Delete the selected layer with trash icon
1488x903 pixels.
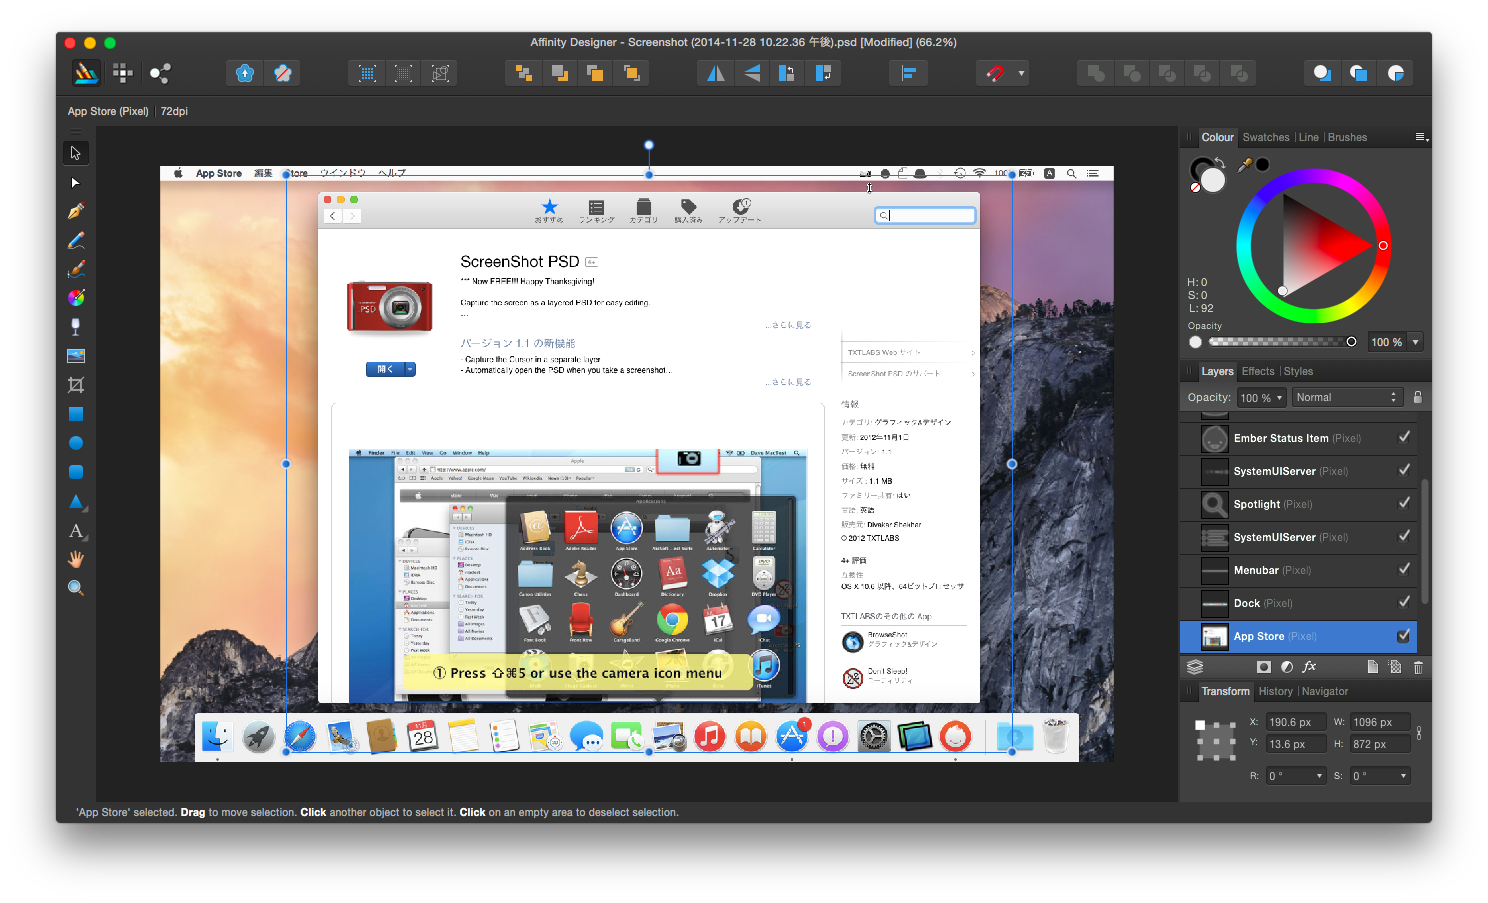[x=1418, y=667]
